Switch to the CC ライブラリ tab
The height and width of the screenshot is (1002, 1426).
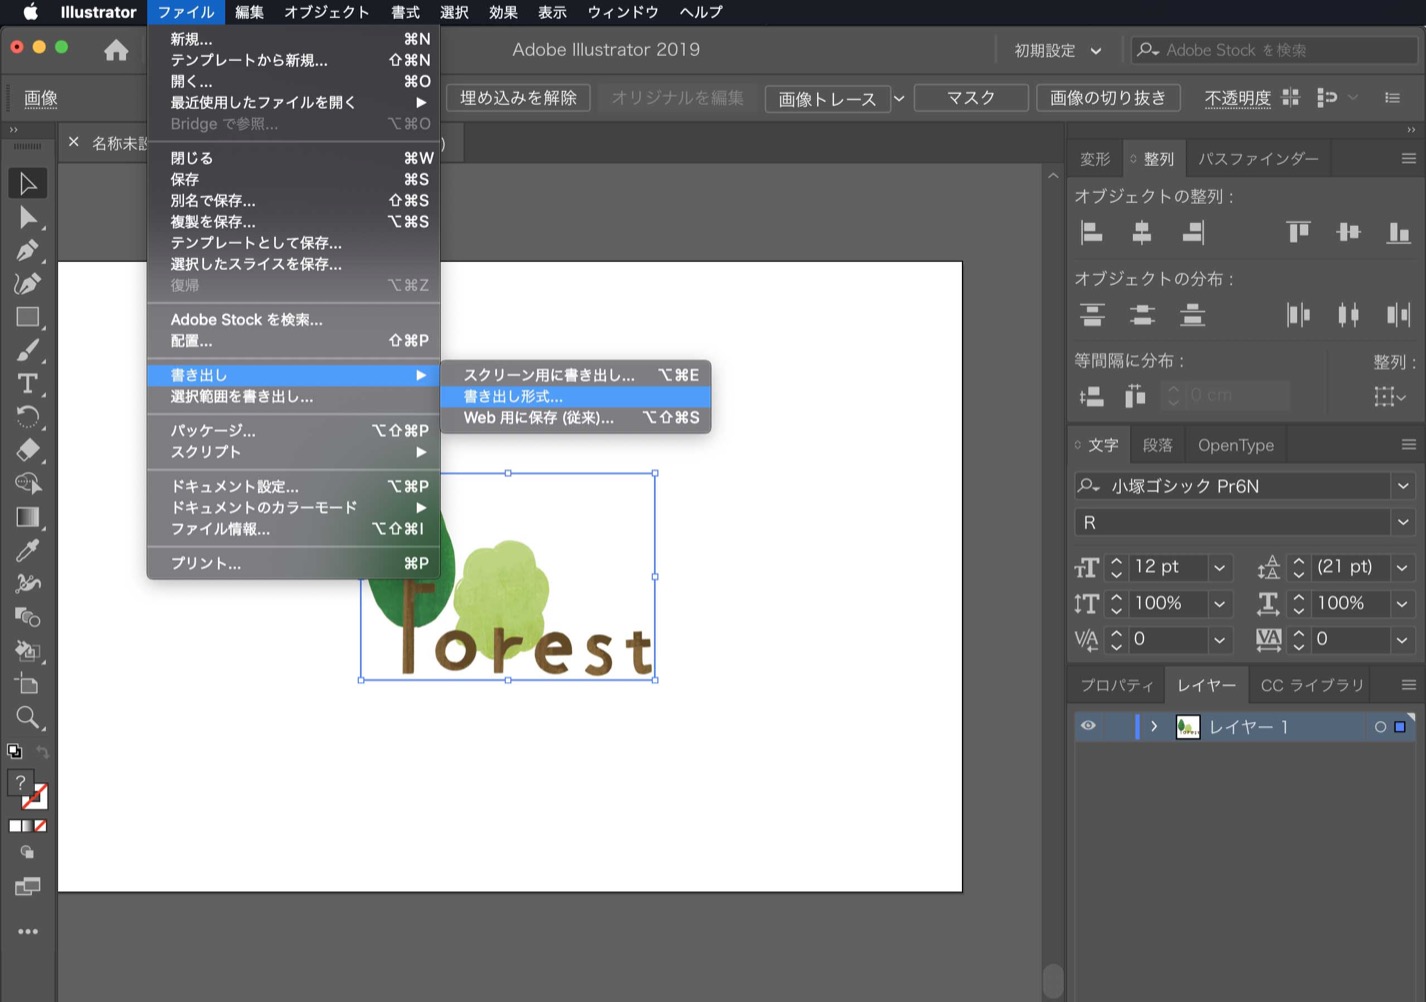1312,685
